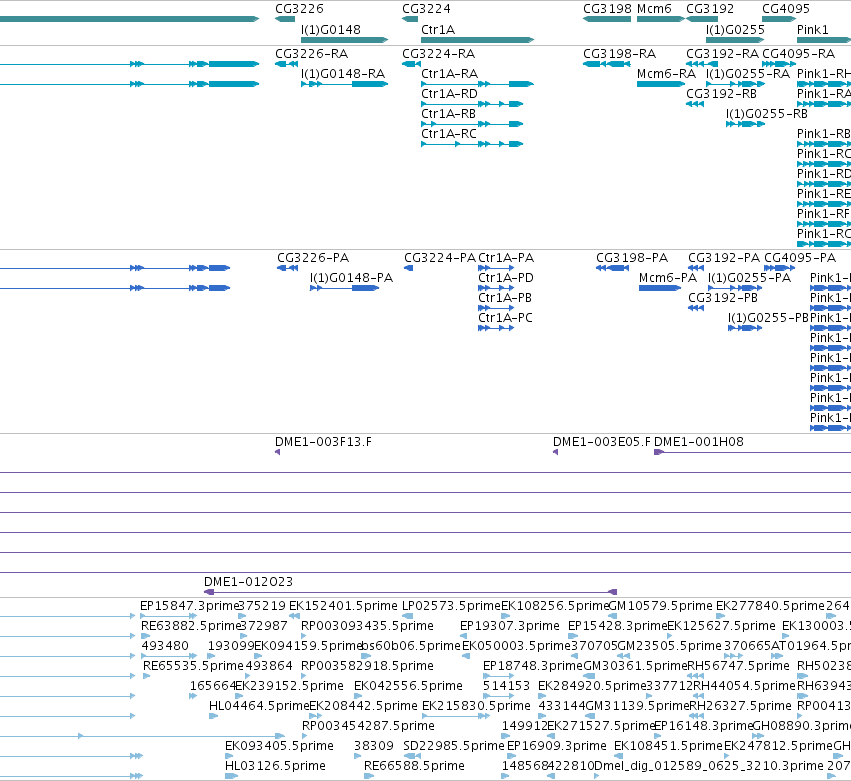851x781 pixels.
Task: Select protein Ctr1A-PA
Action: pyautogui.click(x=496, y=268)
